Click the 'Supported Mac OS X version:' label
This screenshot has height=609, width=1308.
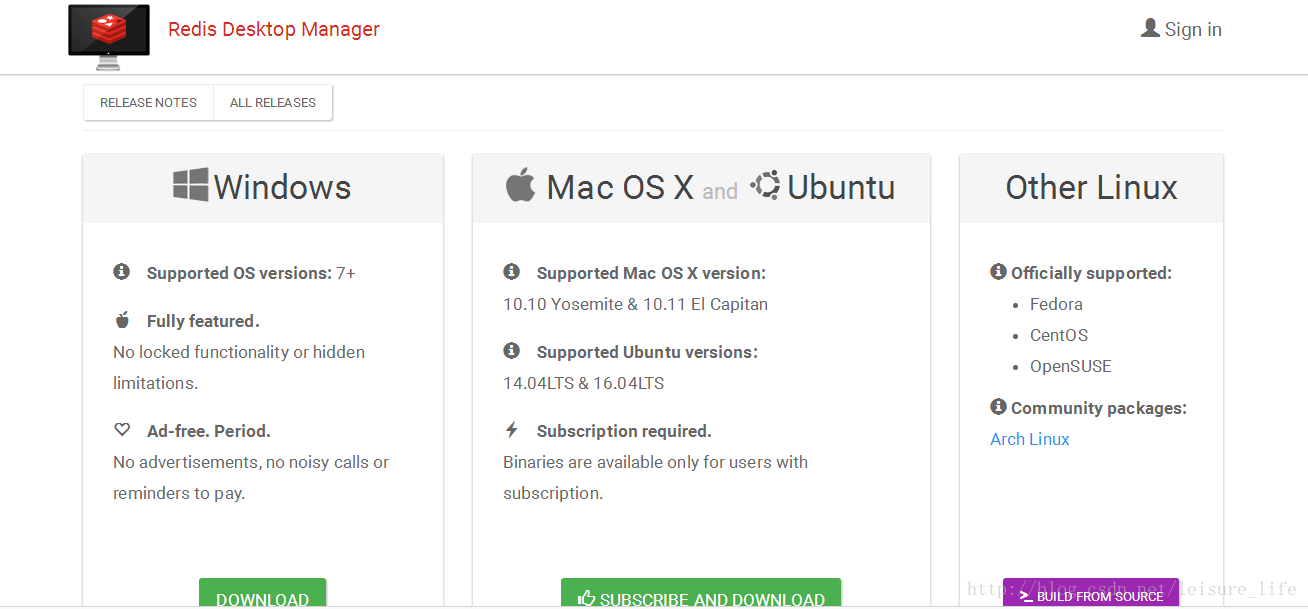click(651, 273)
